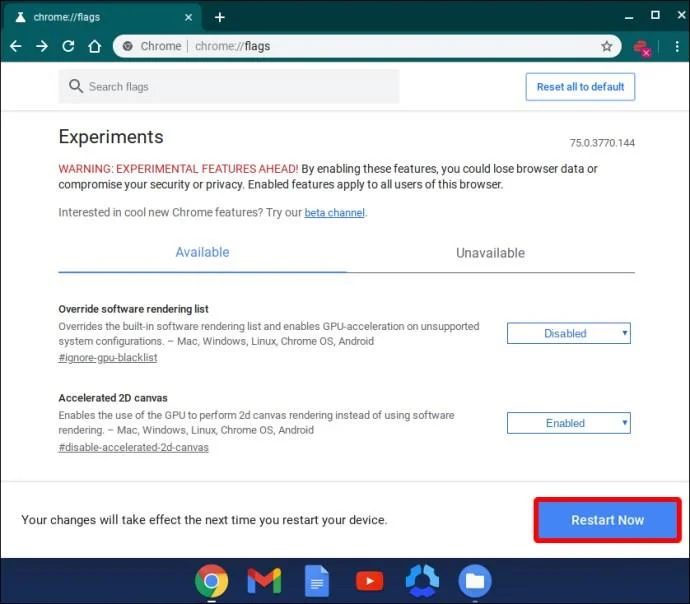690x604 pixels.
Task: Bookmark this page with the star icon
Action: click(607, 46)
